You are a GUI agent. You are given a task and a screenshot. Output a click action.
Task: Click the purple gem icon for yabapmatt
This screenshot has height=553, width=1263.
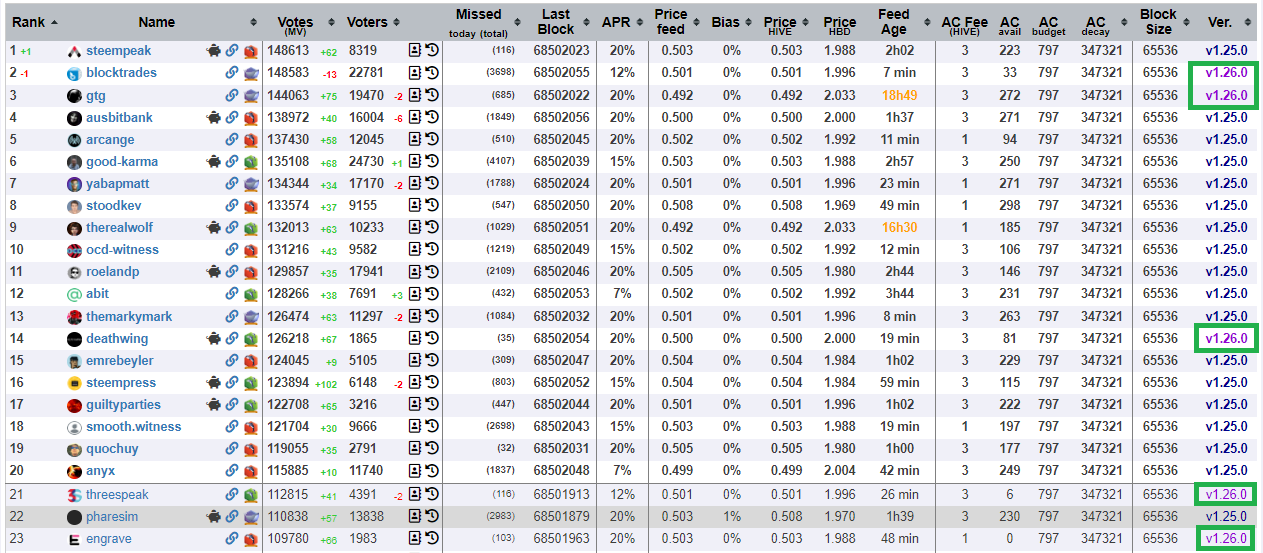(x=251, y=183)
